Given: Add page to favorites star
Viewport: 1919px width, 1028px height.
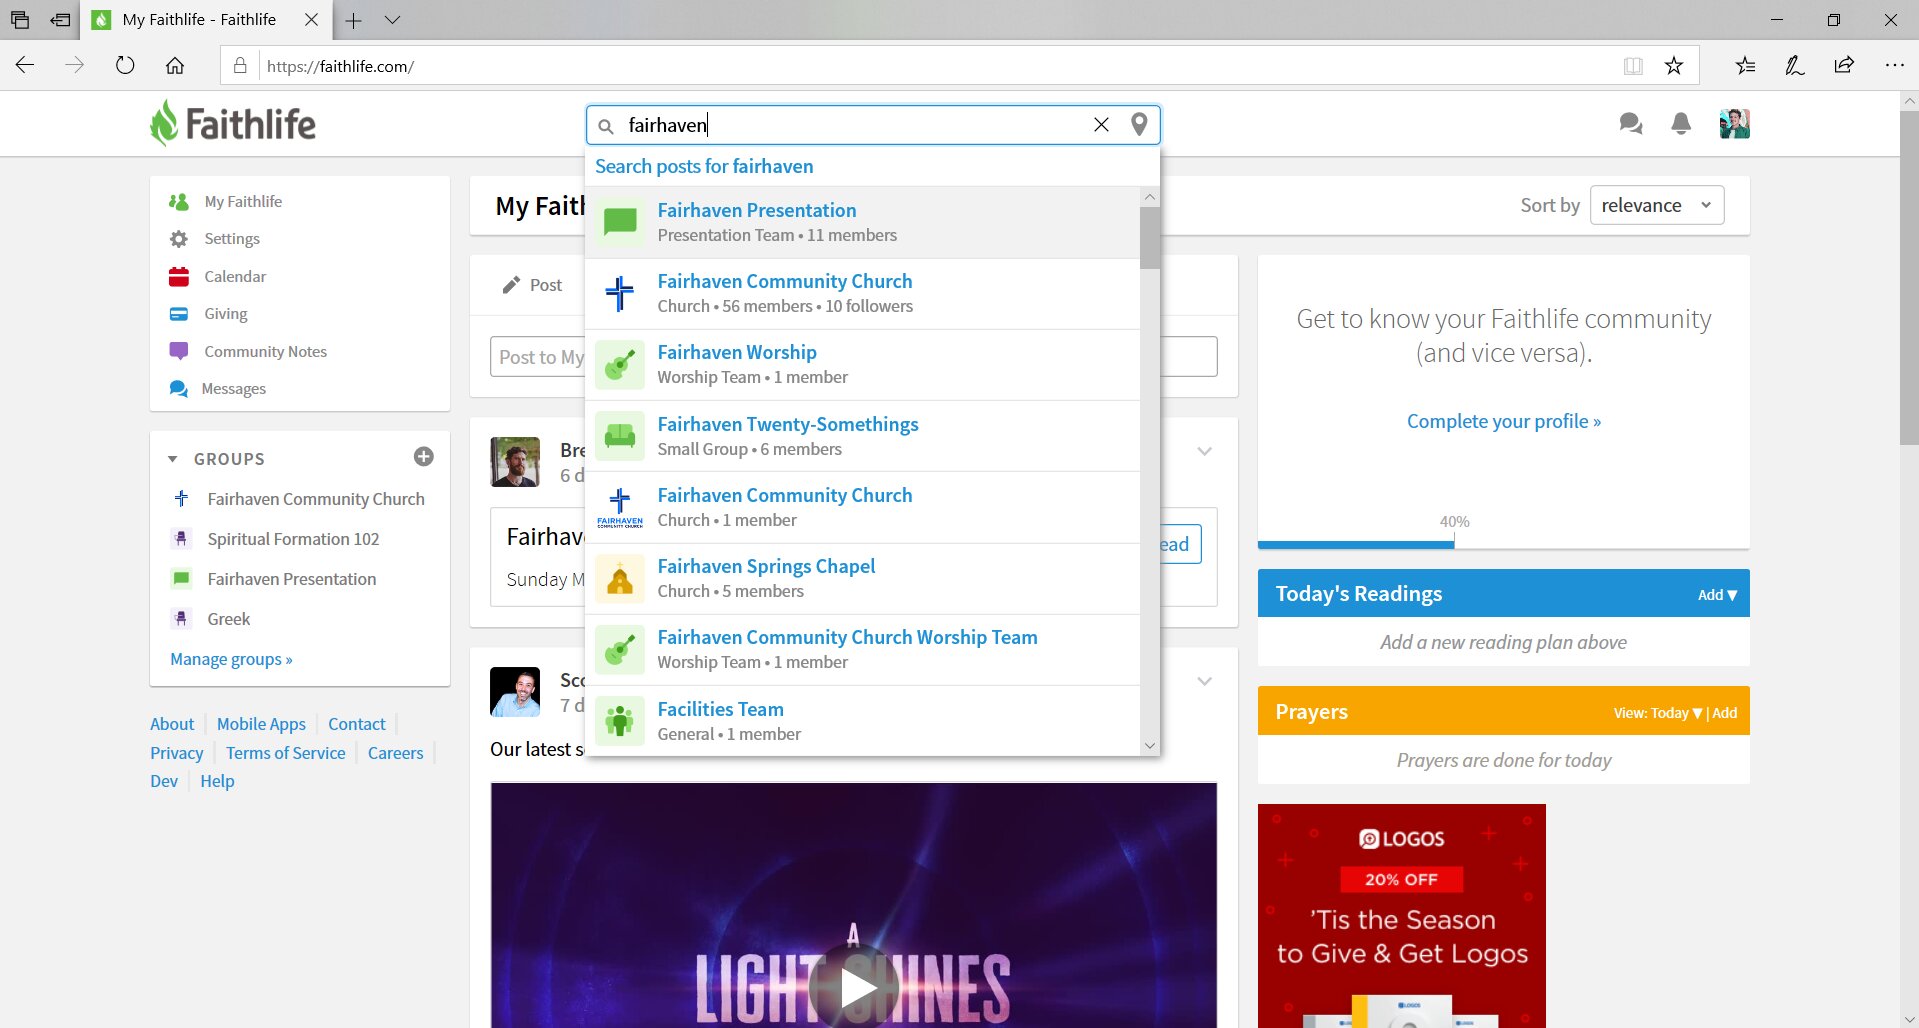Looking at the screenshot, I should pyautogui.click(x=1674, y=66).
